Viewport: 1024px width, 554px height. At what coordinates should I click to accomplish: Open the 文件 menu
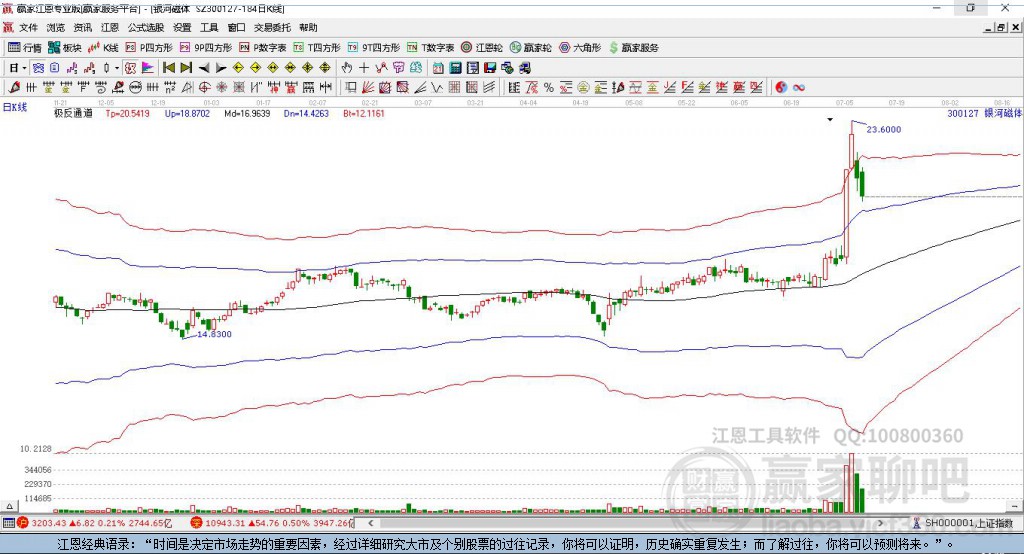click(x=28, y=27)
